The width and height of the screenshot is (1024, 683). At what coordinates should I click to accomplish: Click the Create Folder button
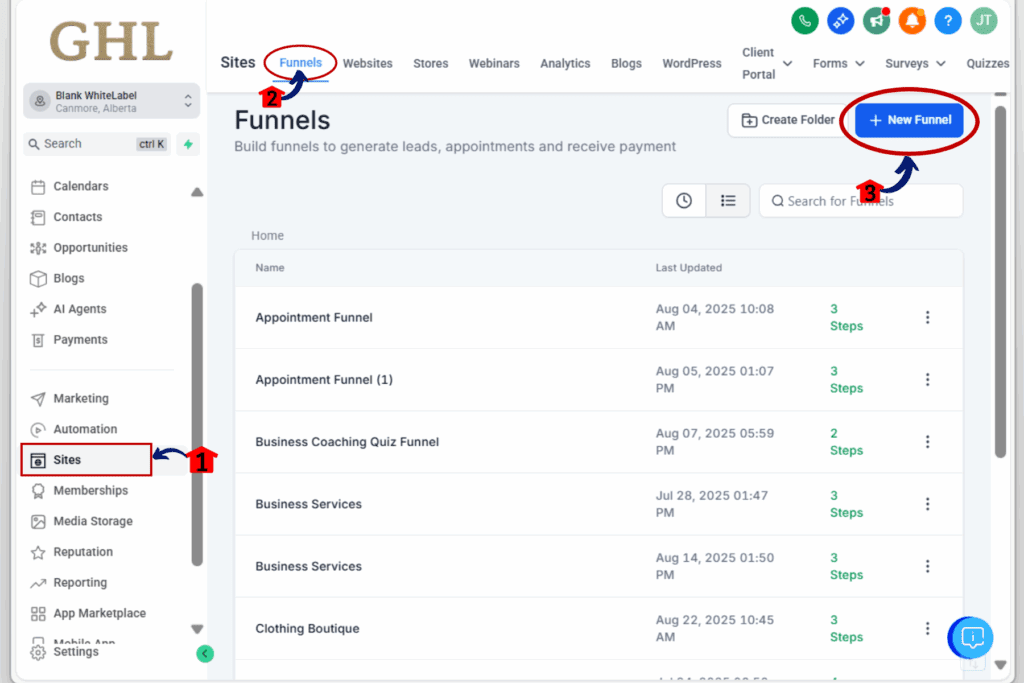point(788,120)
